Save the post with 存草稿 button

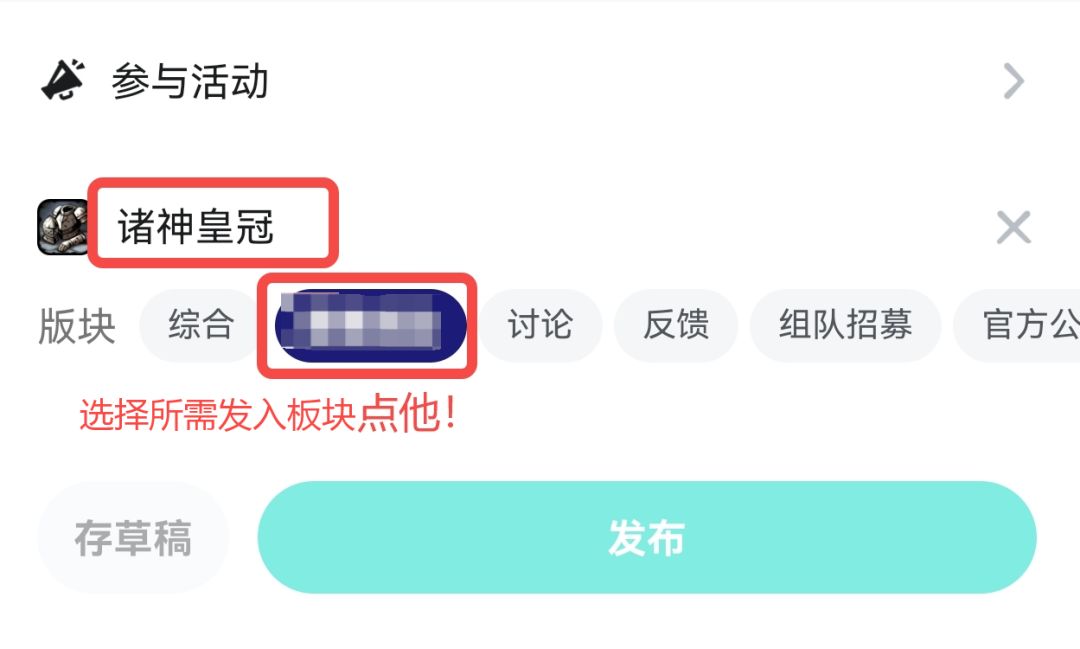coord(132,539)
